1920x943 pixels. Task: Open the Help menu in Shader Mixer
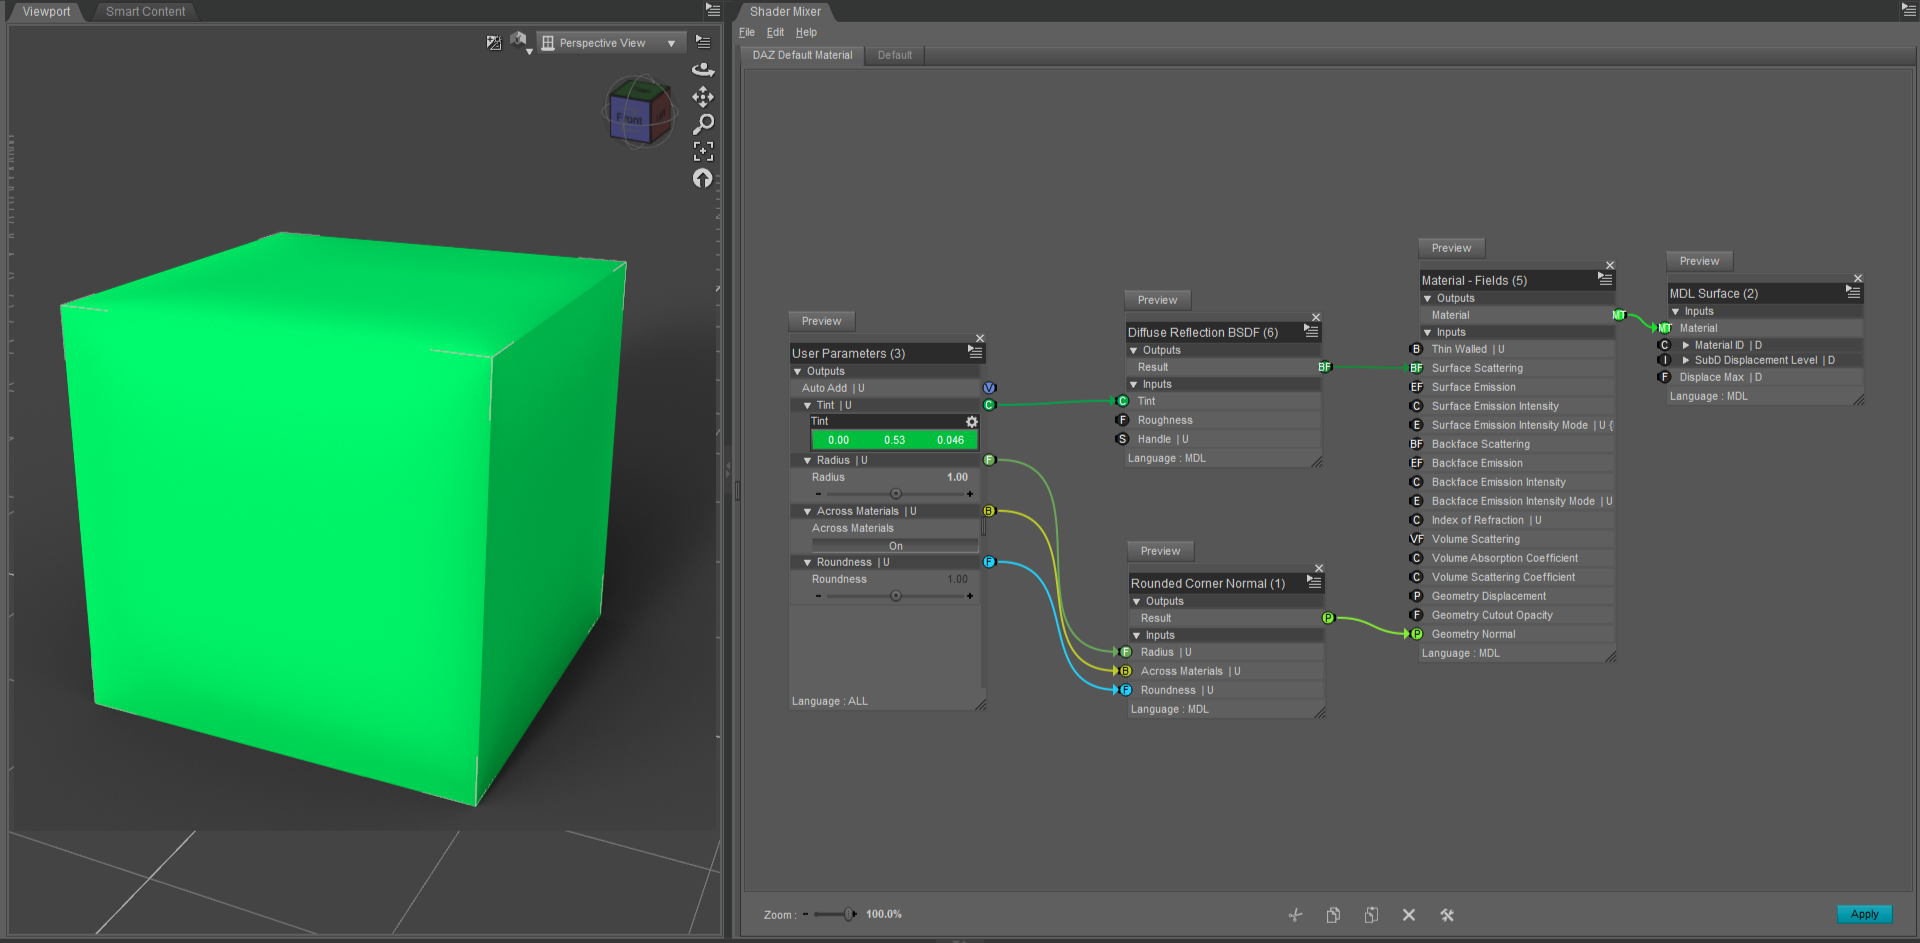806,32
